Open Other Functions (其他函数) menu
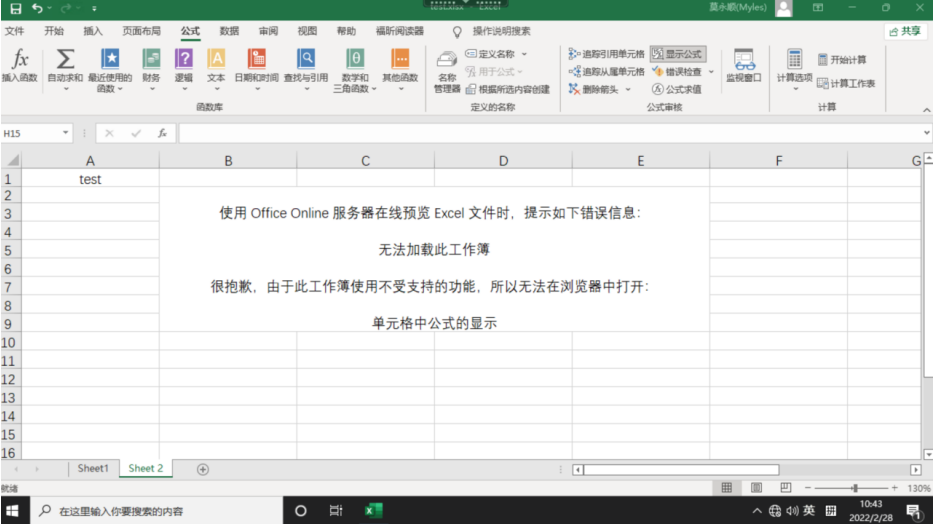 pos(400,70)
